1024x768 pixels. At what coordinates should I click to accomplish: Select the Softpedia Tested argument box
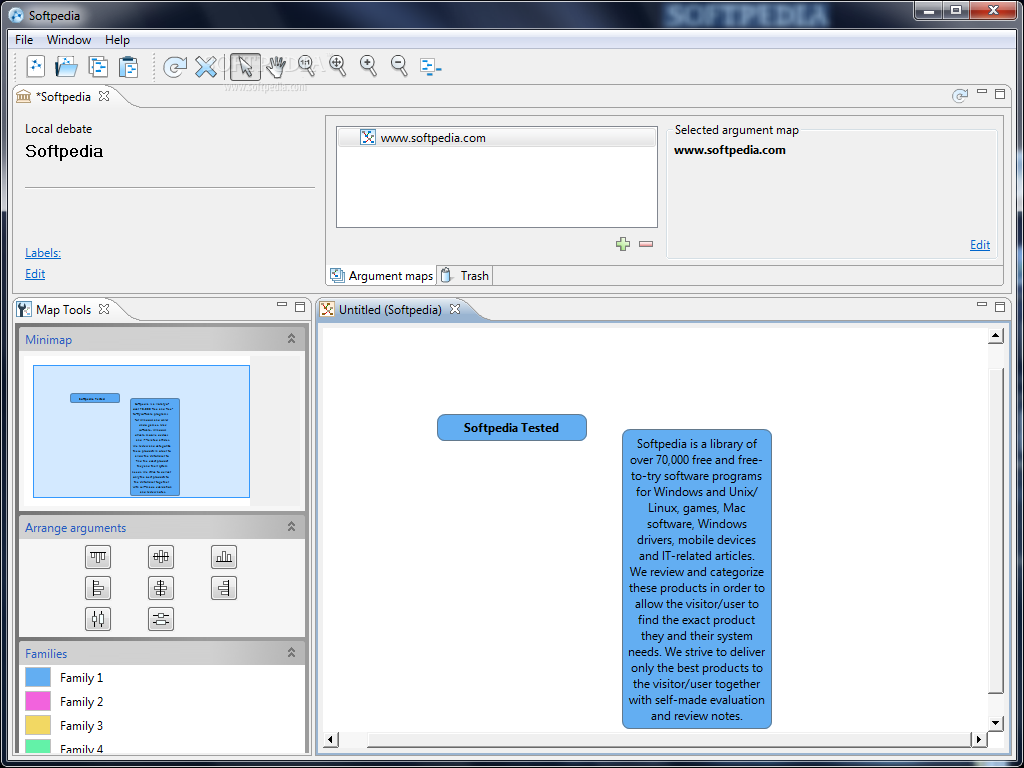tap(511, 428)
